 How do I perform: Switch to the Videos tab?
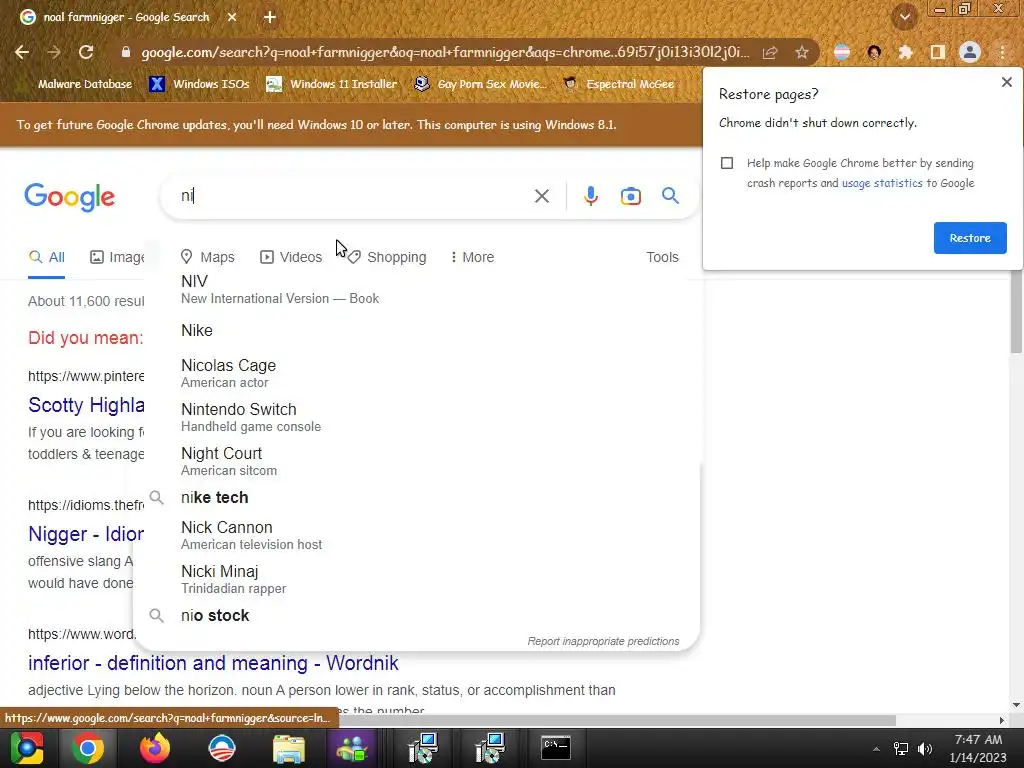coord(291,257)
